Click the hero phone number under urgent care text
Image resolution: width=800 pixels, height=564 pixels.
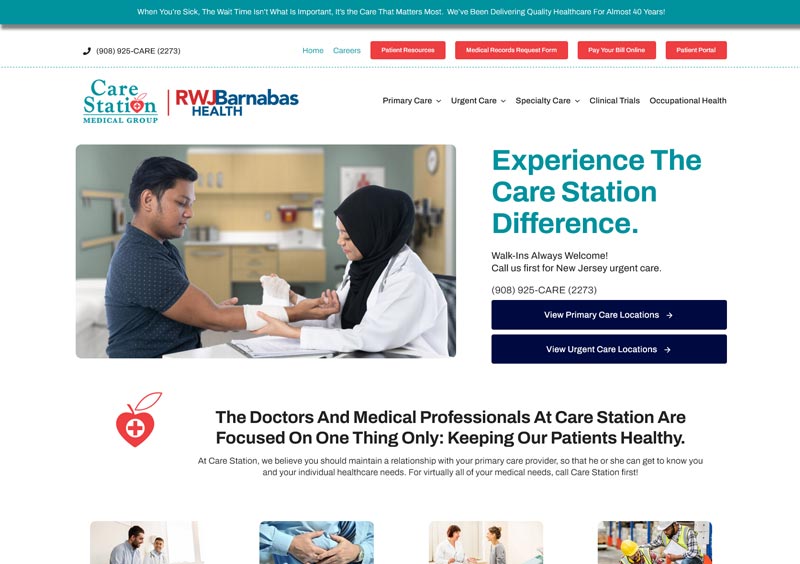(x=544, y=290)
